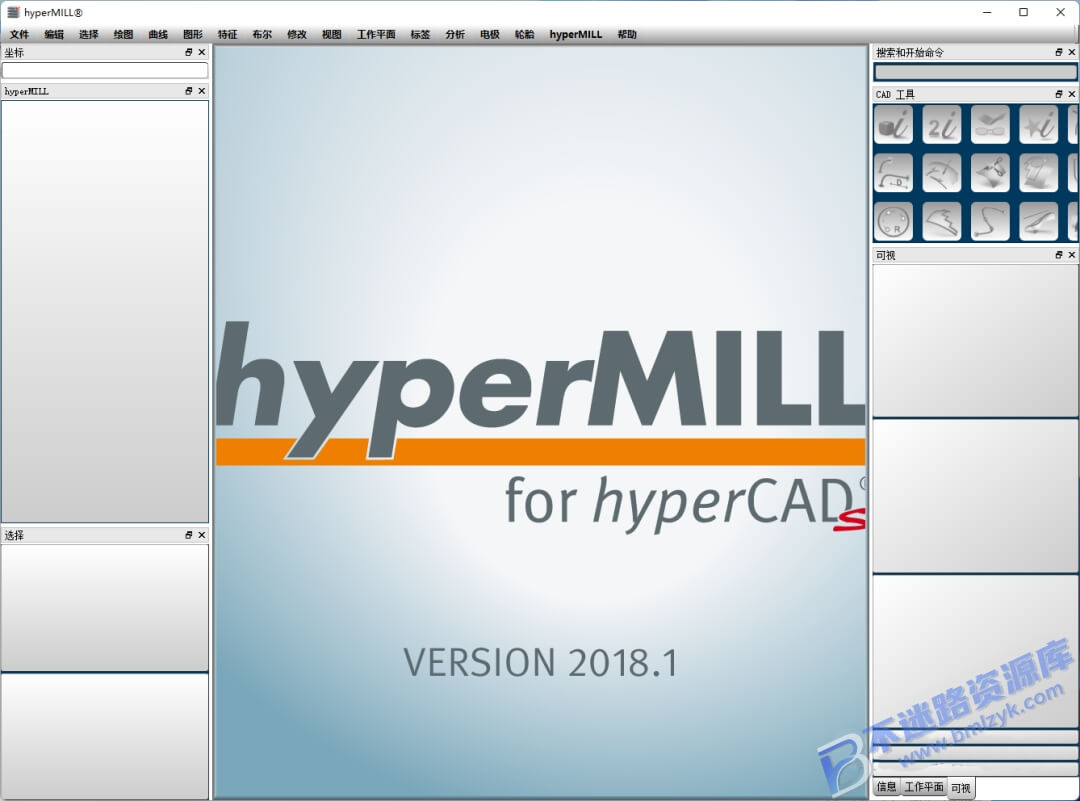
Task: Close the 可视 visibility panel
Action: point(1072,255)
